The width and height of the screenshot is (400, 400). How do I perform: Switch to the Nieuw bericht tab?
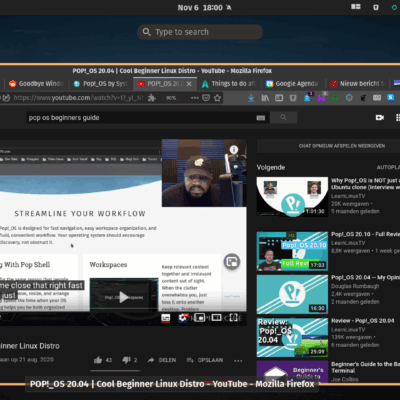357,84
